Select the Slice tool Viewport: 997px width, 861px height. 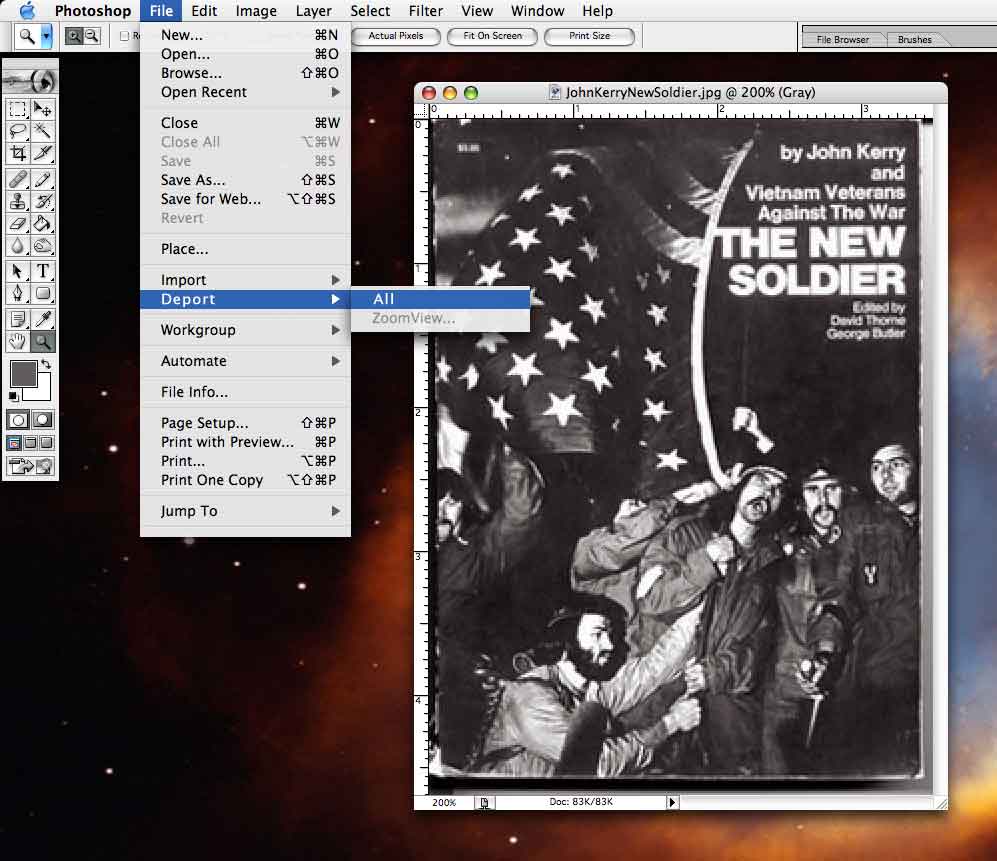pos(43,153)
